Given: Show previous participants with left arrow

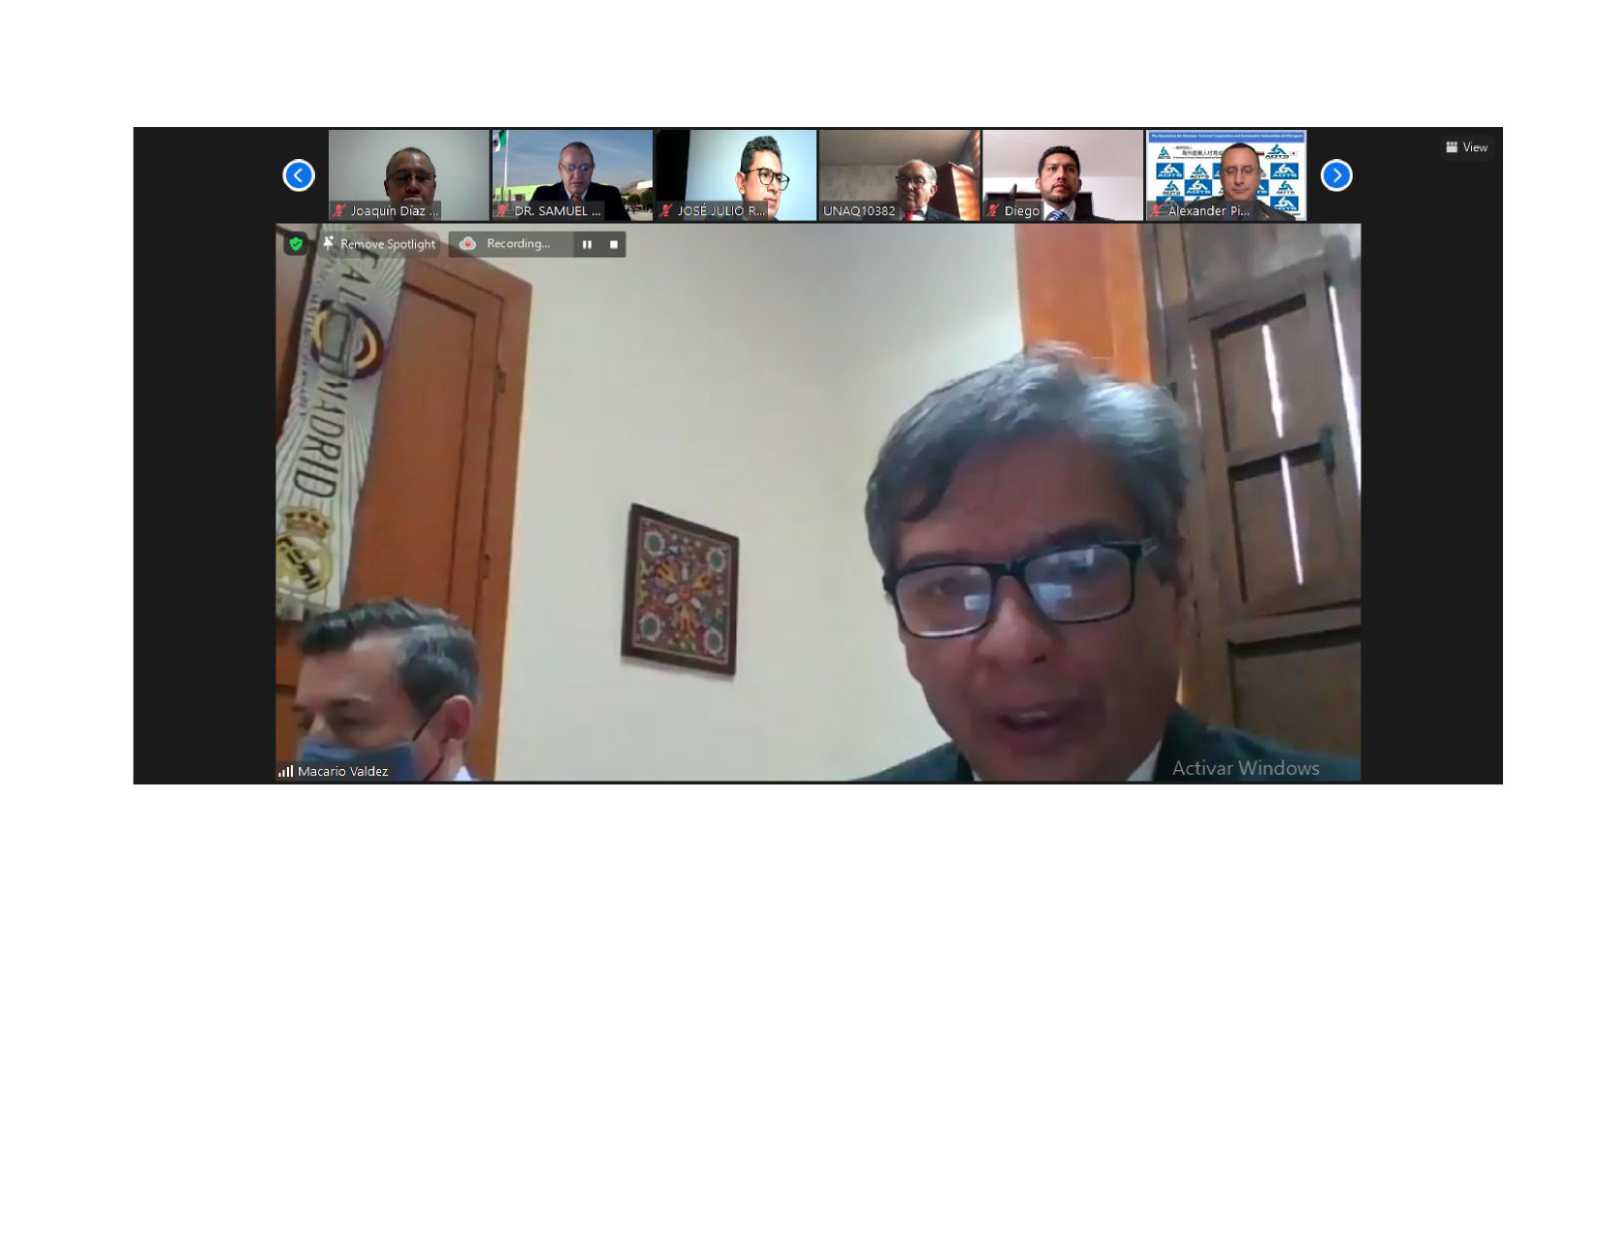Looking at the screenshot, I should [298, 175].
